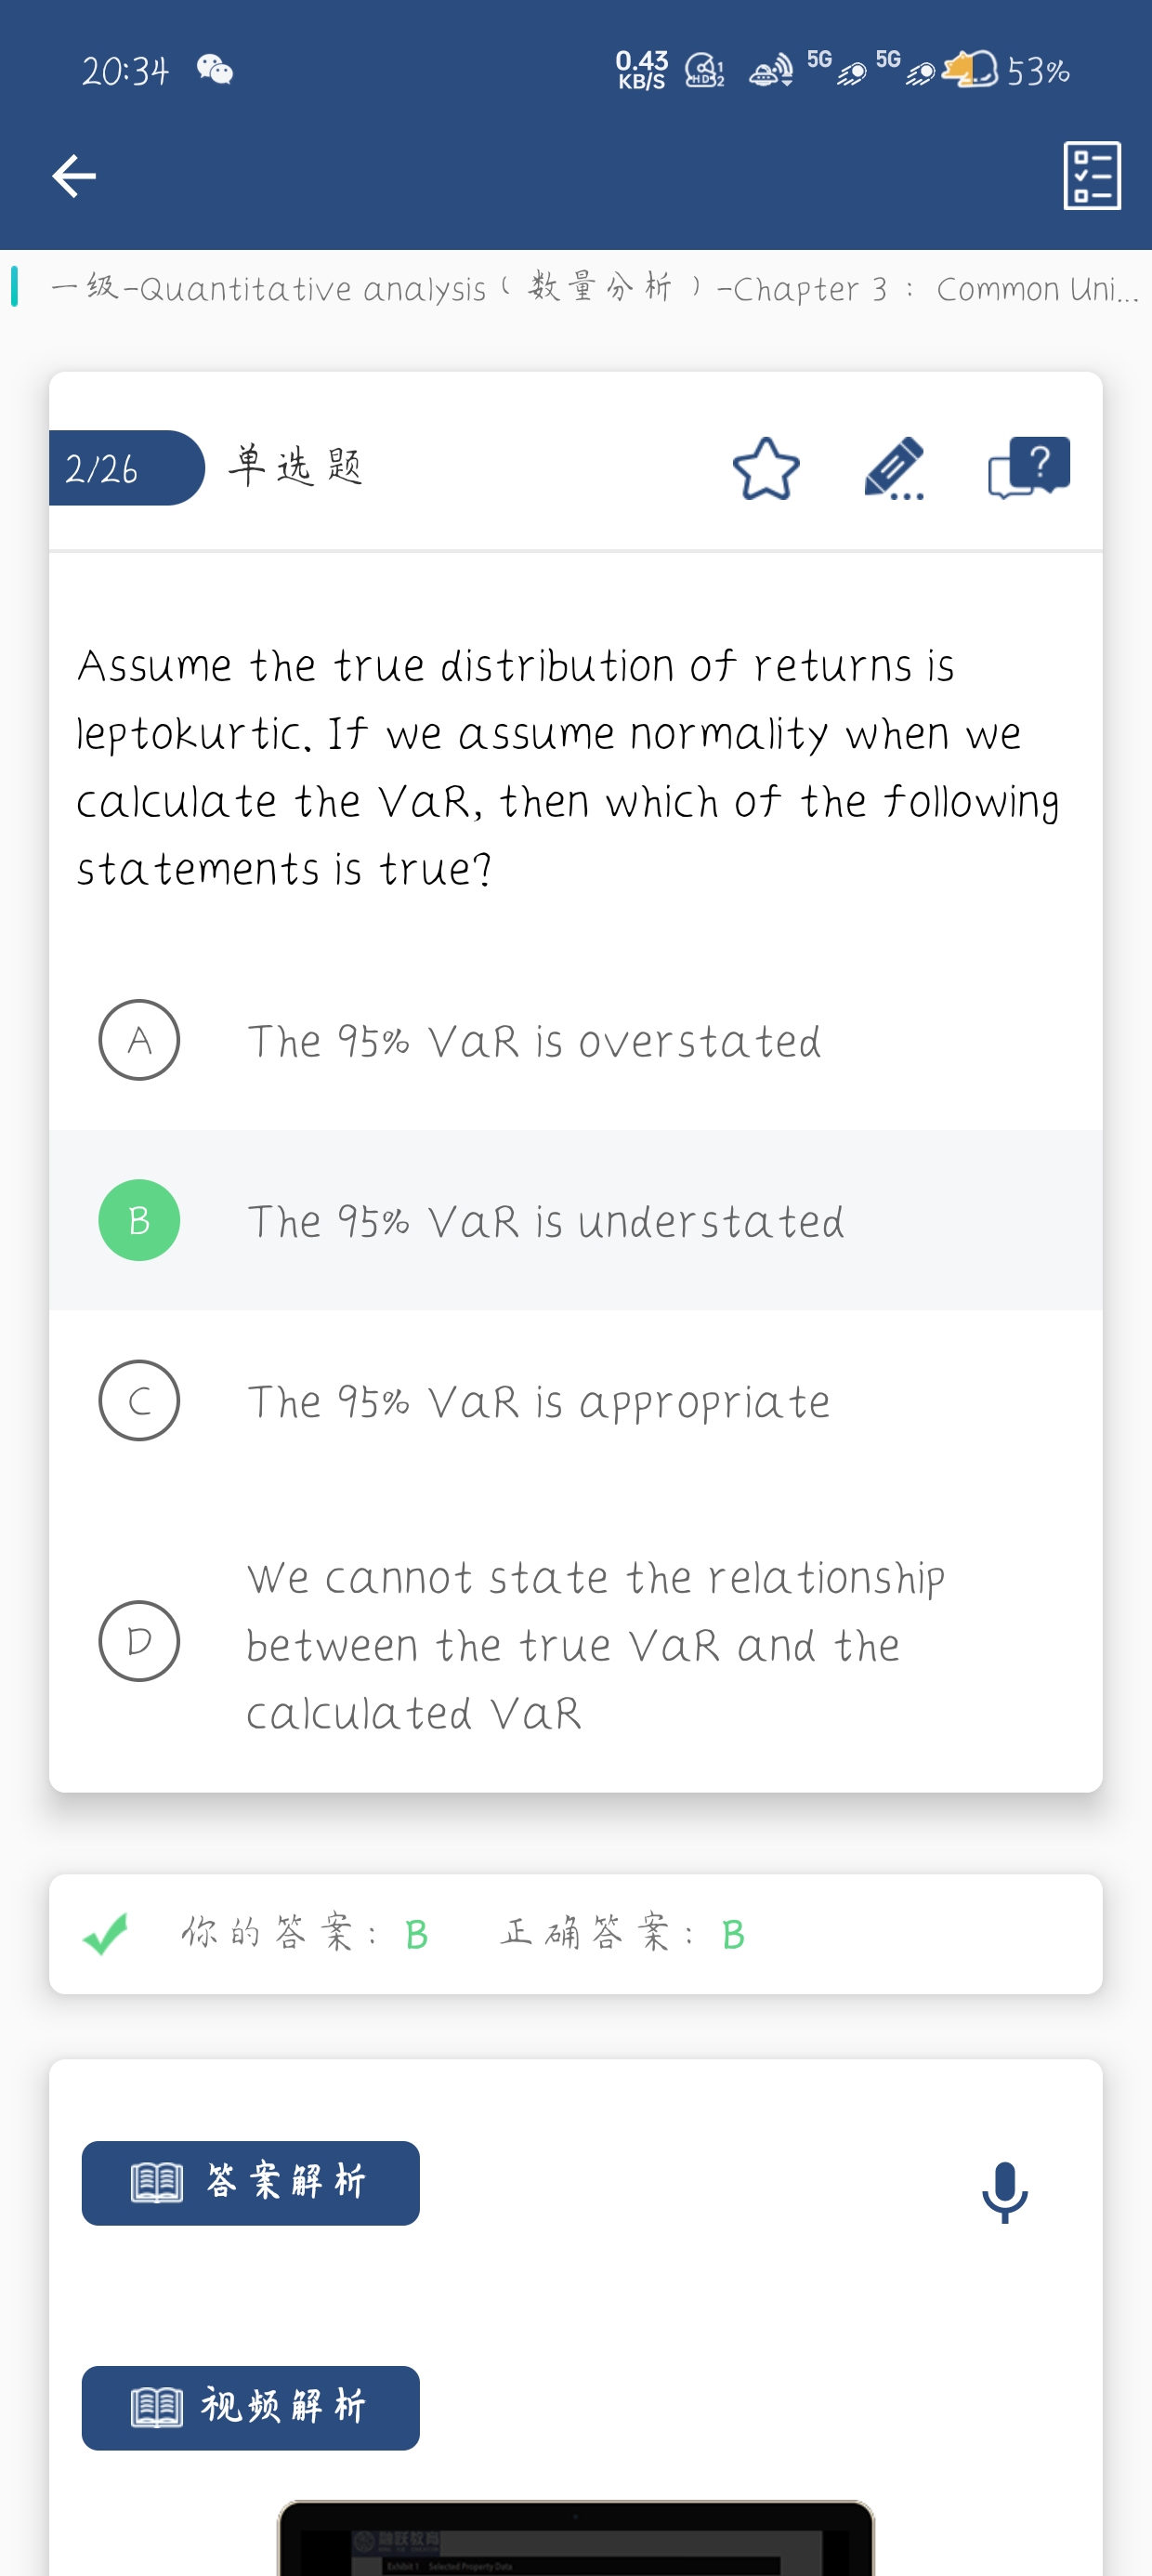The height and width of the screenshot is (2576, 1152).
Task: Favorite the question with star icon
Action: tap(766, 468)
